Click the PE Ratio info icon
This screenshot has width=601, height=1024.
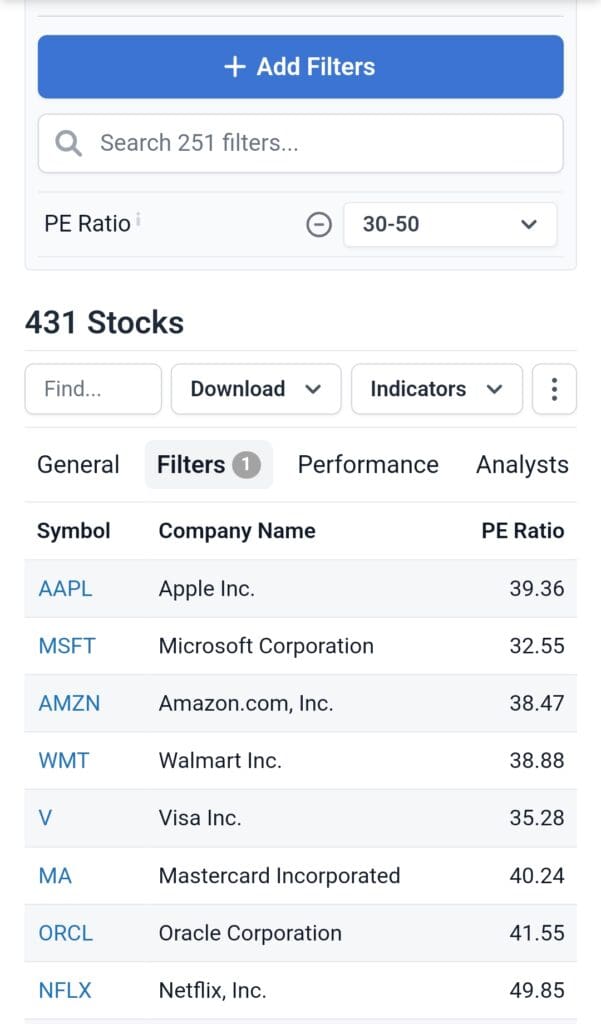click(x=138, y=219)
